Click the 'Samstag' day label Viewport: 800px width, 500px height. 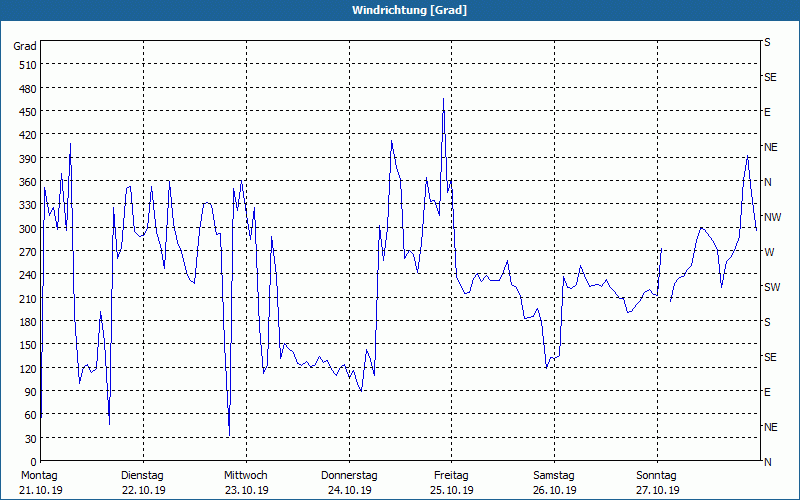coord(554,476)
